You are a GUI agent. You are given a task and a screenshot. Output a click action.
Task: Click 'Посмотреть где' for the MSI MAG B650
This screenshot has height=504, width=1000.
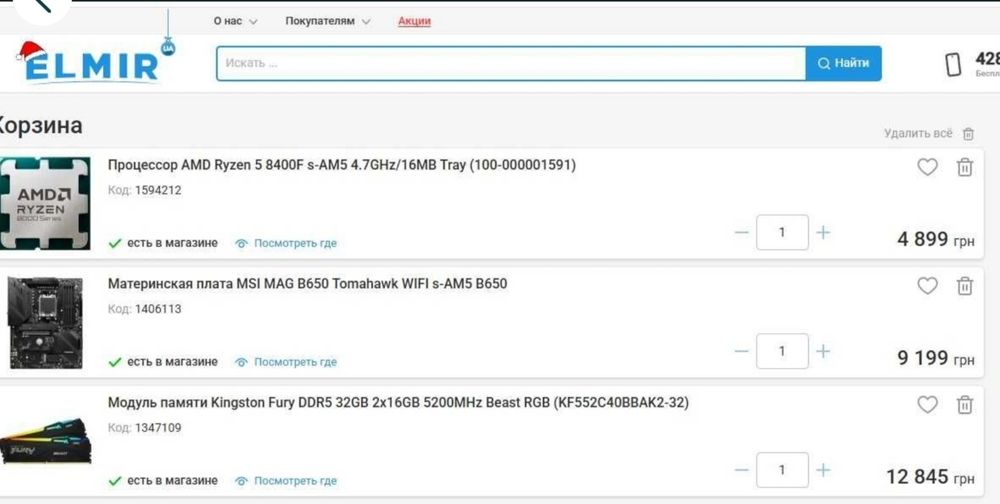tap(286, 362)
